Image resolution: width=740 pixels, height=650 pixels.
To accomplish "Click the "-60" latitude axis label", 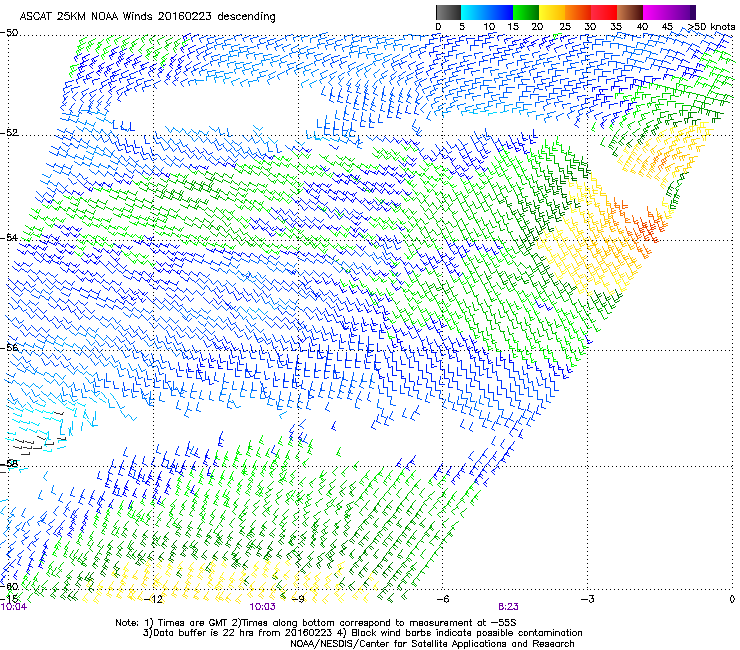I will point(9,586).
